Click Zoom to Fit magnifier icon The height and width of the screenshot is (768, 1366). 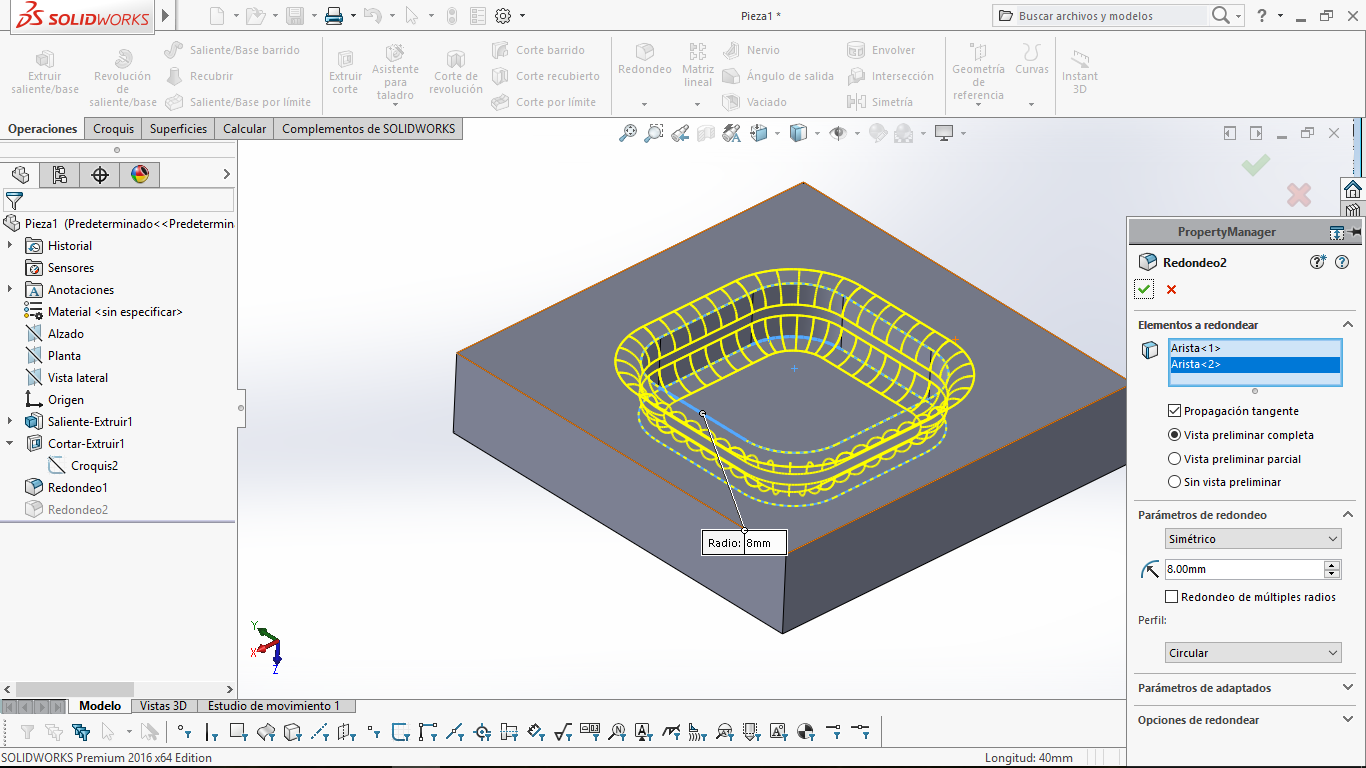click(x=627, y=132)
